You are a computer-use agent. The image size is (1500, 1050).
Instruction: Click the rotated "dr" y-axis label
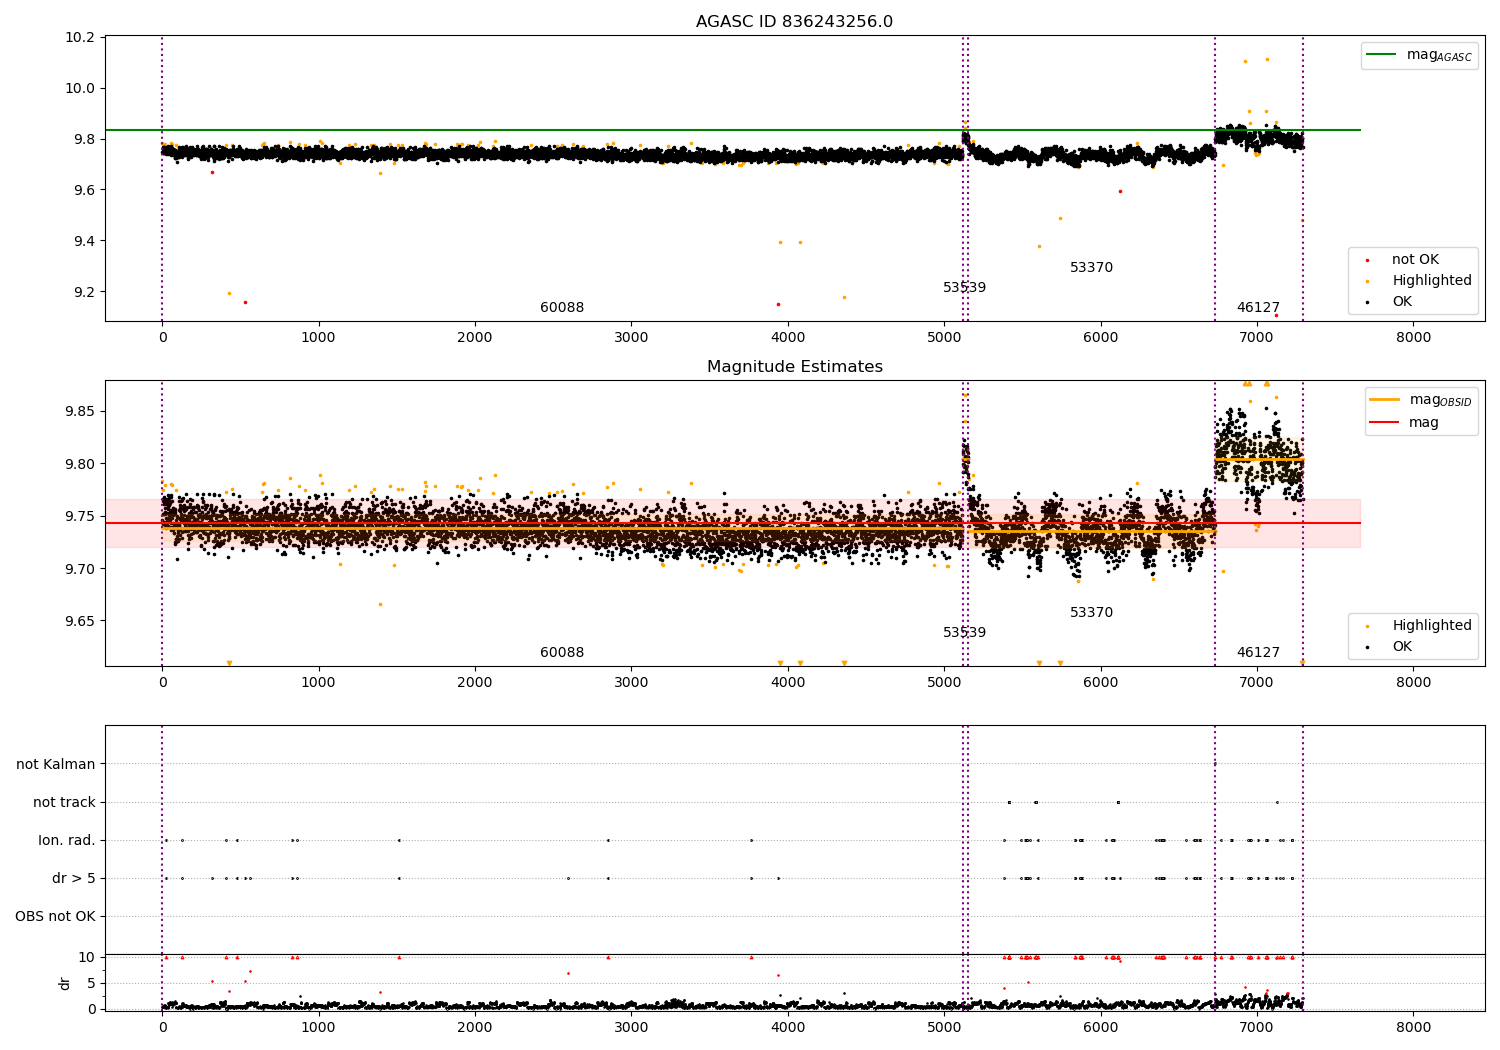click(x=65, y=983)
